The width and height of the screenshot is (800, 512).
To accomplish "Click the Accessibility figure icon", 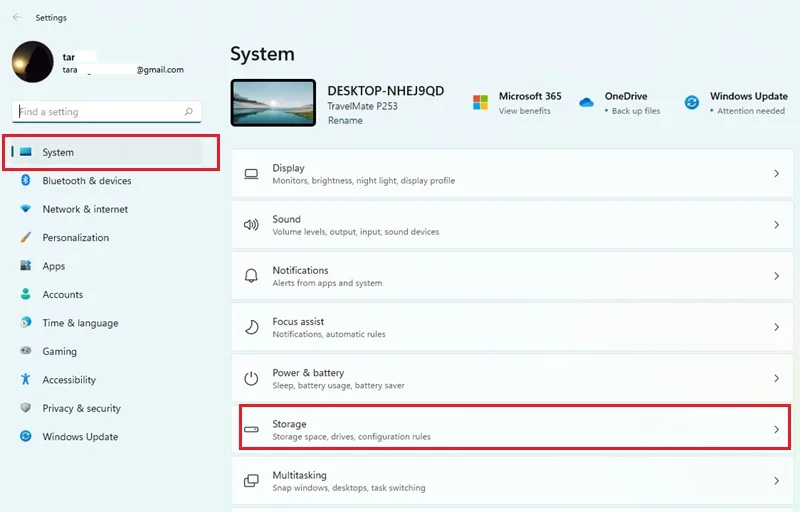I will pos(26,379).
